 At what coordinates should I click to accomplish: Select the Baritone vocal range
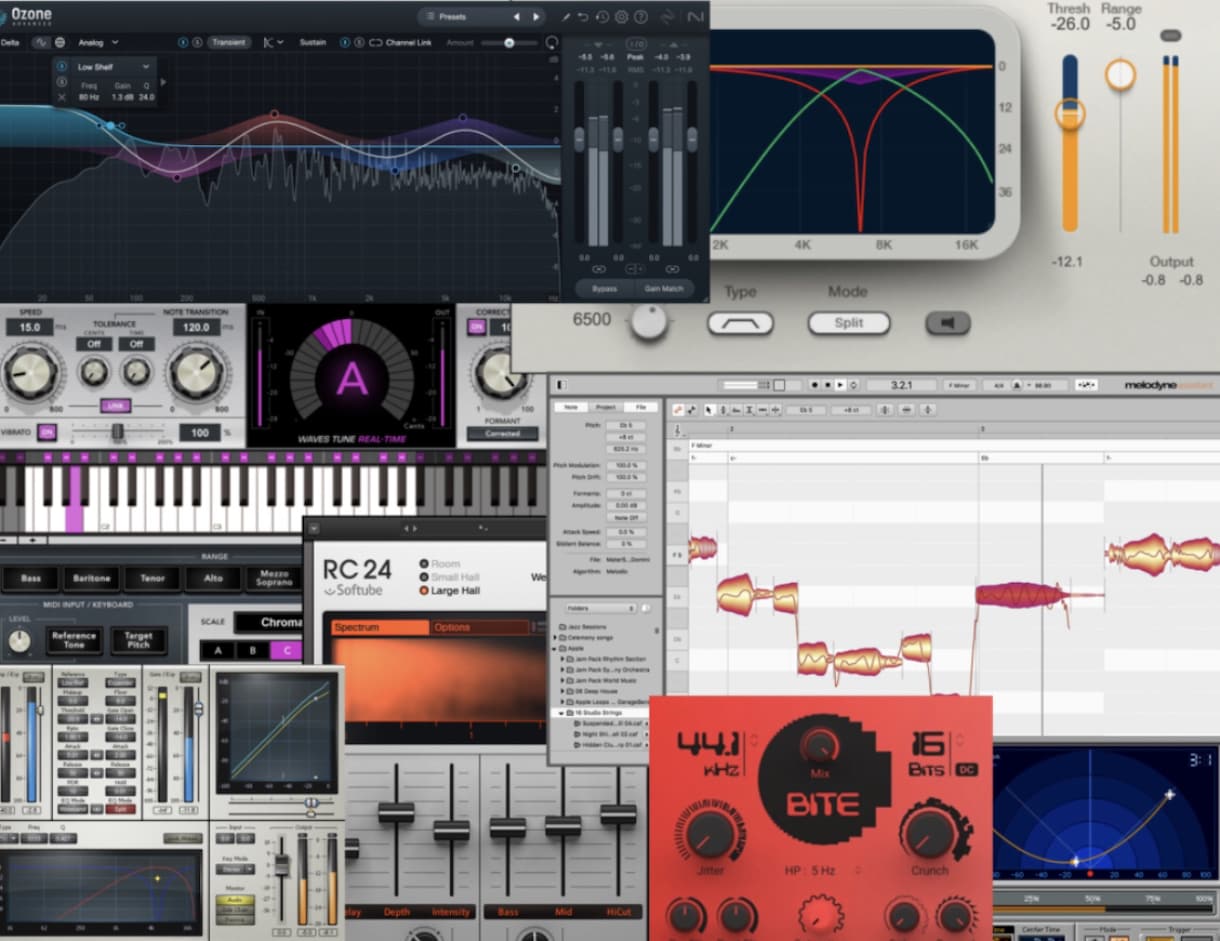click(92, 578)
